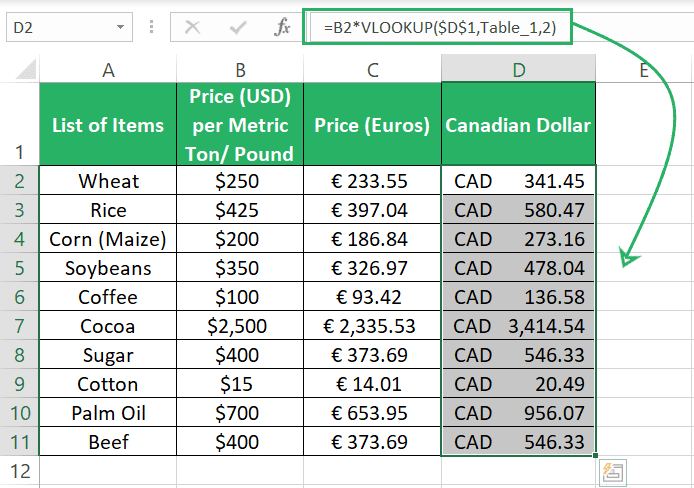Click the € 653.95 Palm Oil cell
This screenshot has height=488, width=694.
point(372,413)
